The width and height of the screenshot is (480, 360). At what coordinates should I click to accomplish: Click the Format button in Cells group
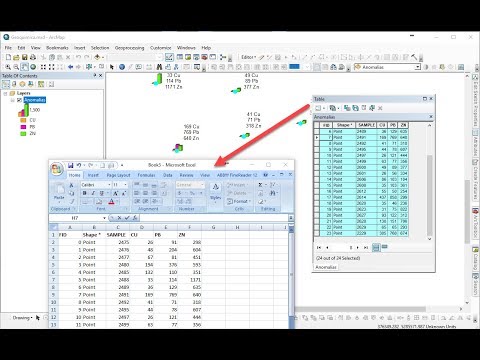click(x=239, y=201)
